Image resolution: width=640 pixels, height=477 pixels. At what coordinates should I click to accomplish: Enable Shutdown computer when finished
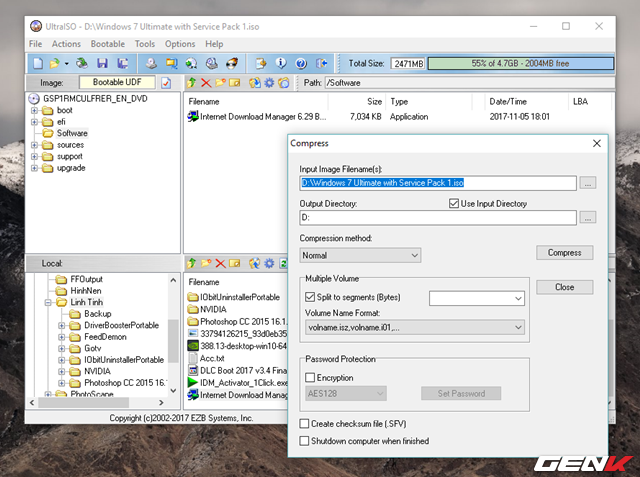click(x=304, y=441)
